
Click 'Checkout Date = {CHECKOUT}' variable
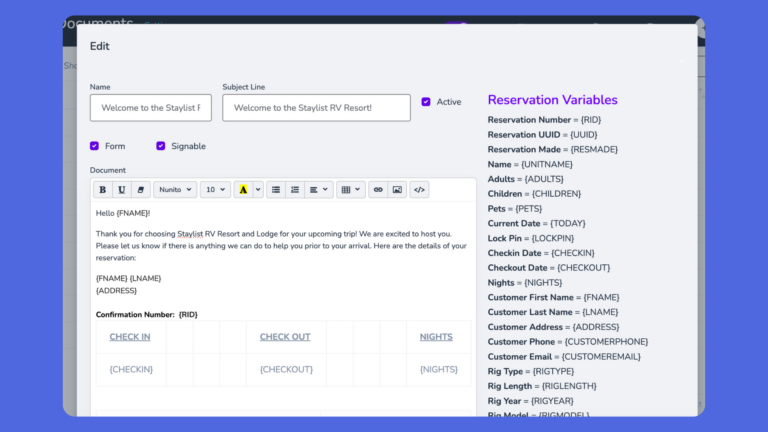tap(549, 268)
